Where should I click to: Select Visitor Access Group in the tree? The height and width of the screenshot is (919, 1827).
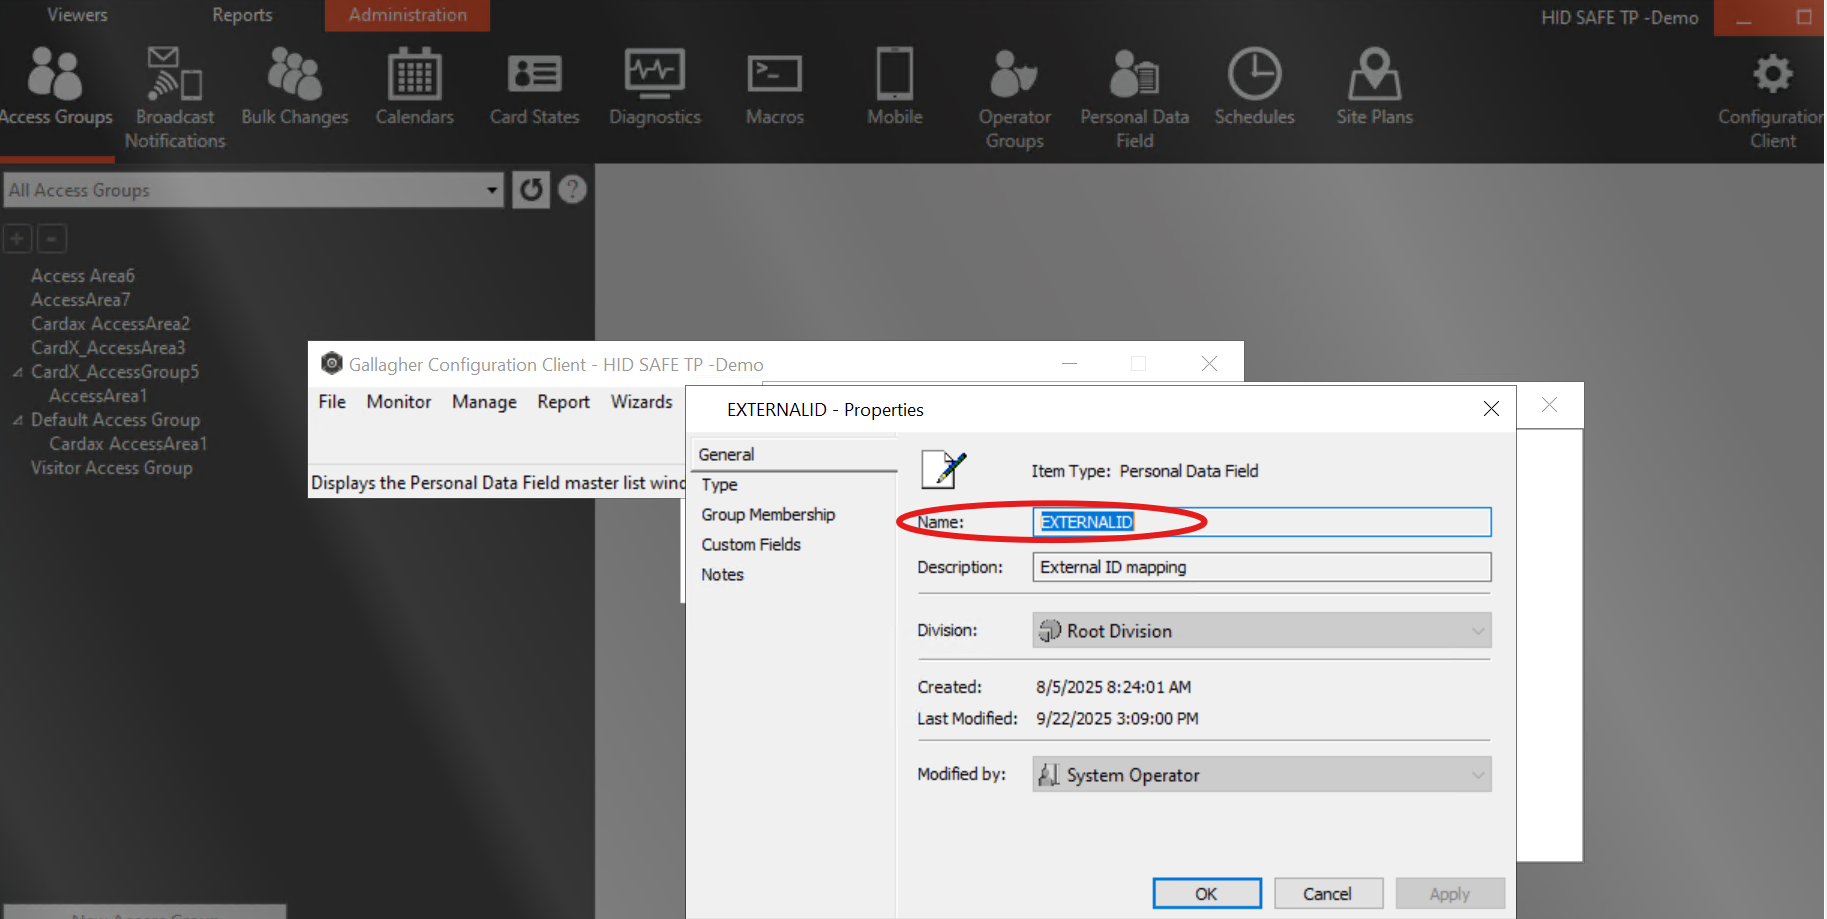pyautogui.click(x=112, y=468)
